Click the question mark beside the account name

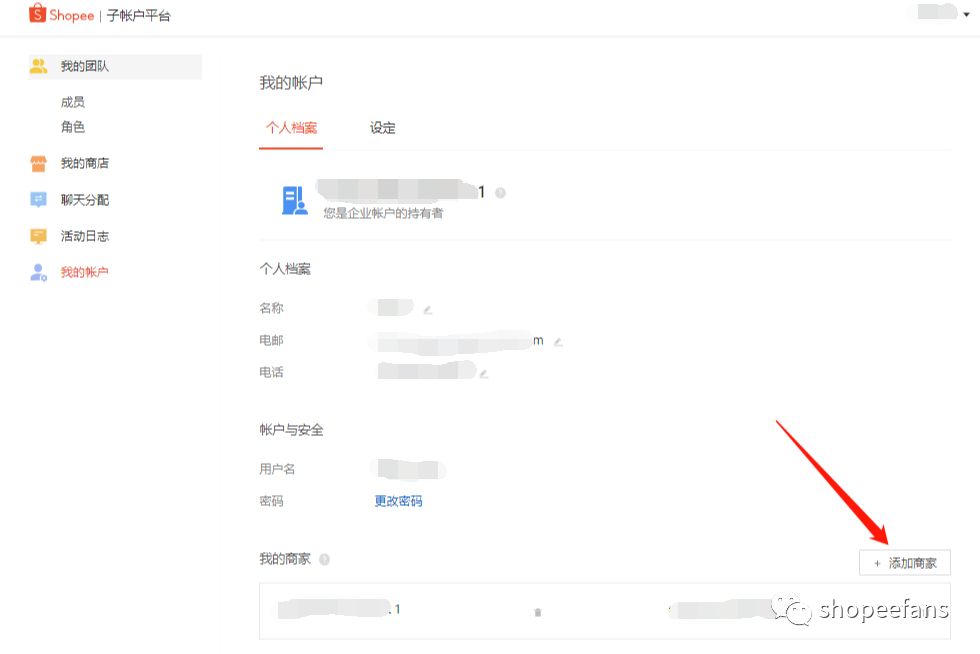pyautogui.click(x=501, y=191)
